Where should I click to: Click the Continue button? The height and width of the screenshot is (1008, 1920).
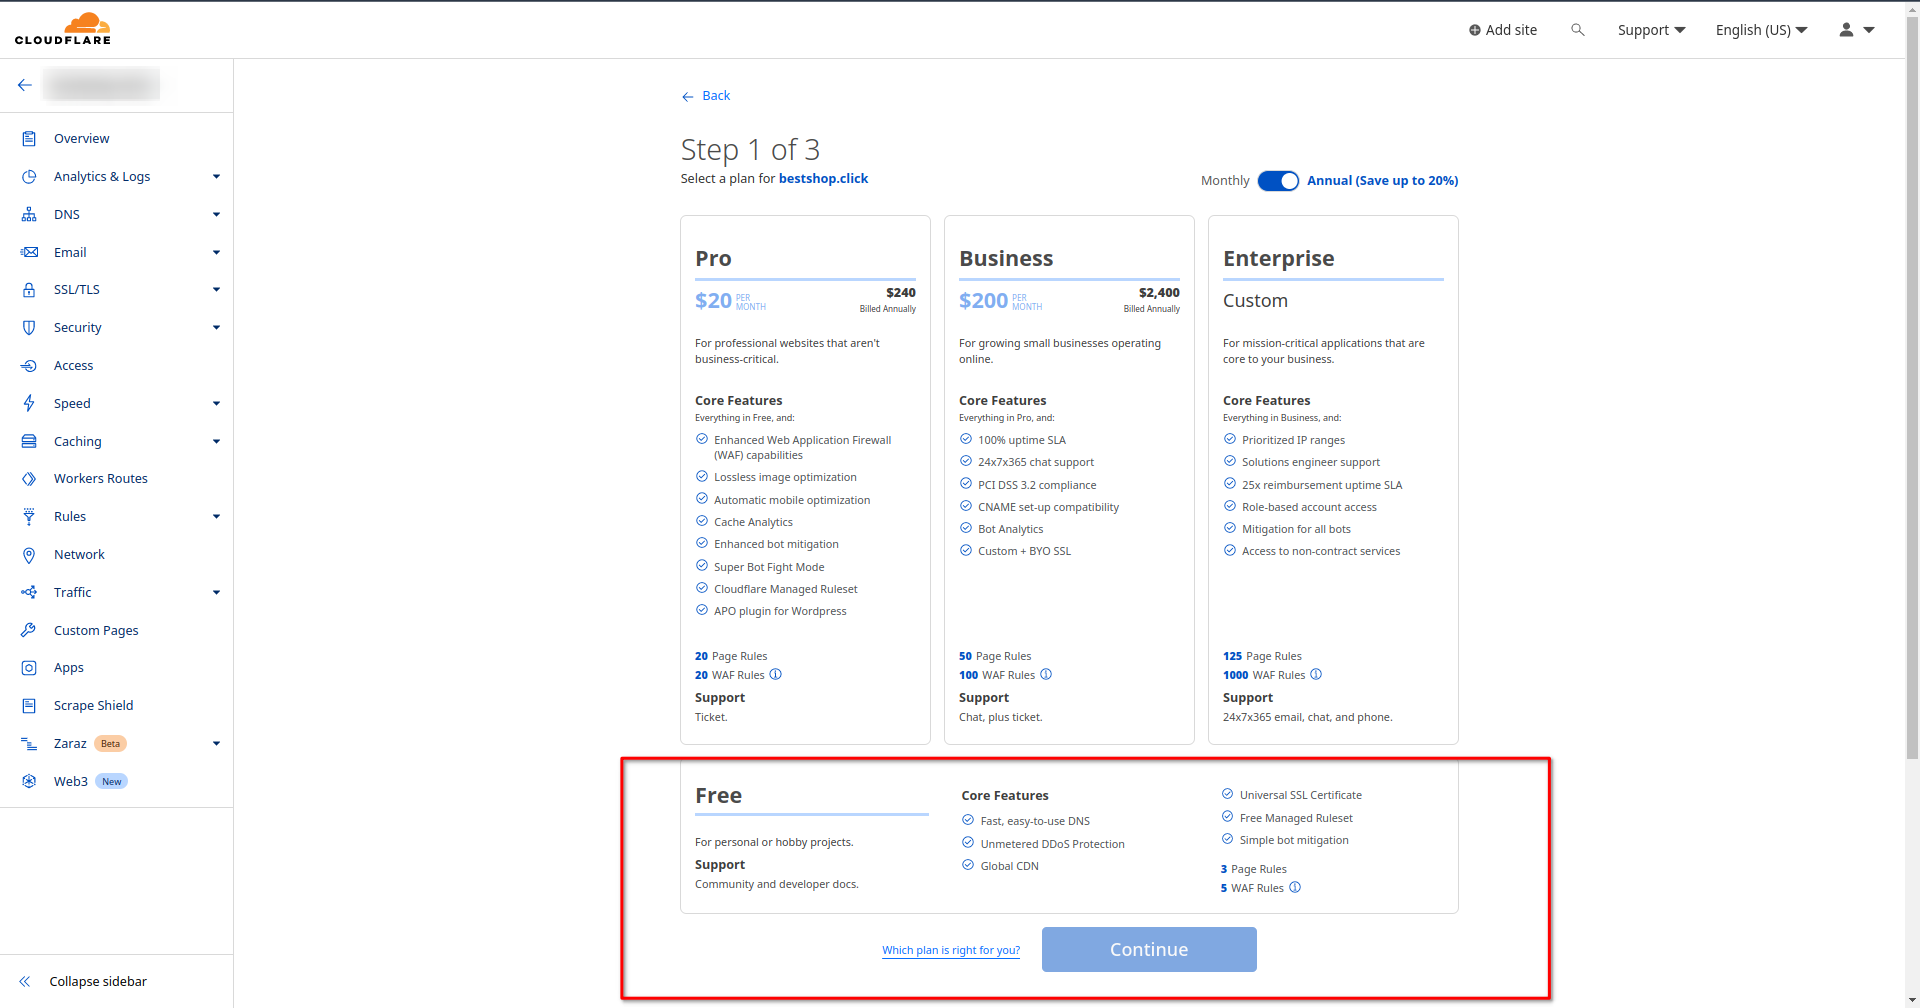(x=1149, y=950)
